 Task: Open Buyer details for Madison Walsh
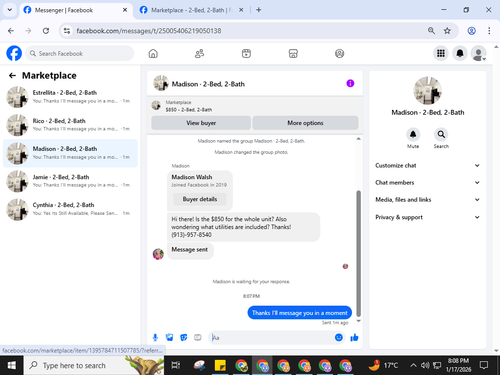pos(200,199)
